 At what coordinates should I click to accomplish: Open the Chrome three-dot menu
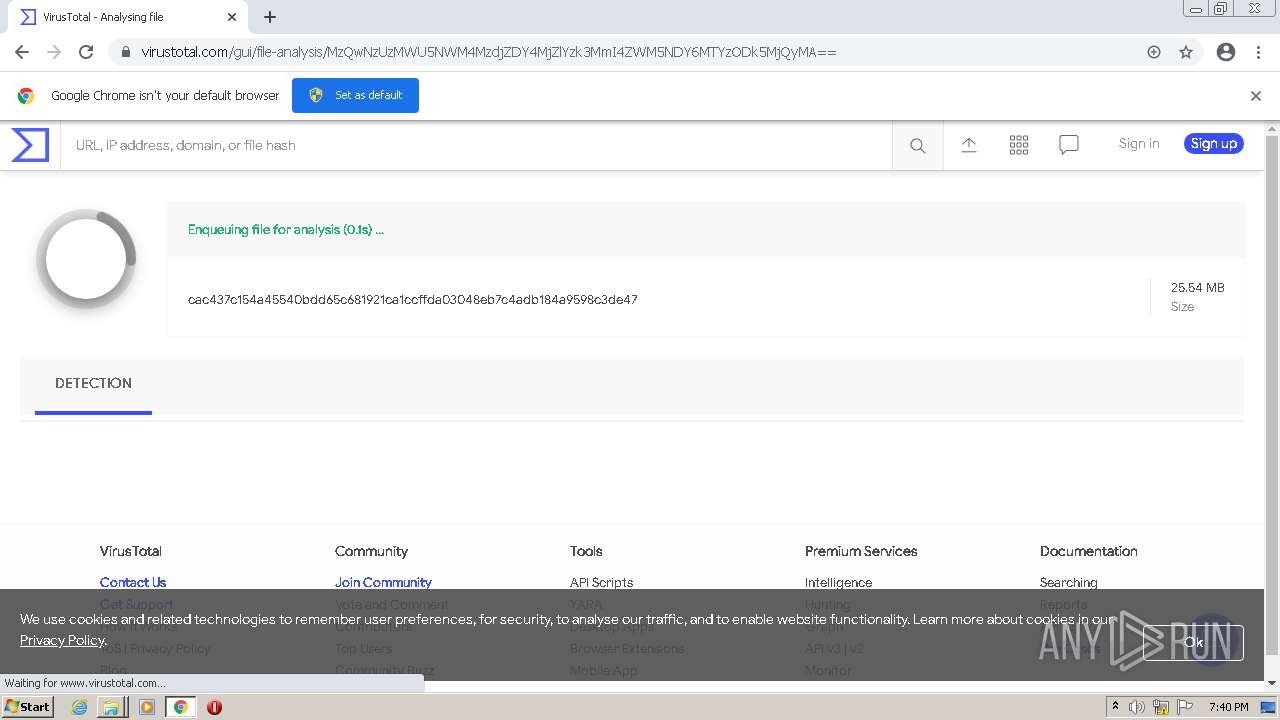click(x=1258, y=52)
